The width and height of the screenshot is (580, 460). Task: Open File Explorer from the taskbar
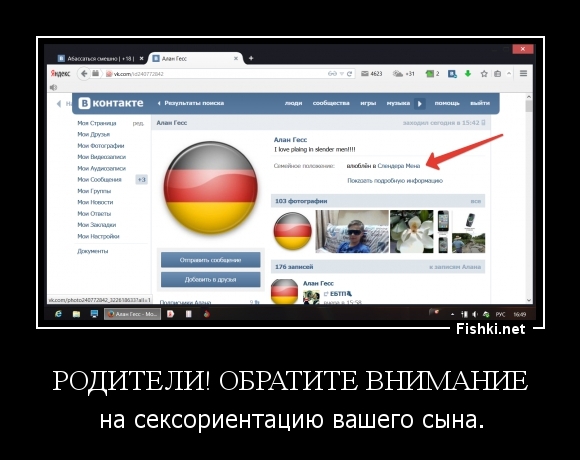click(76, 314)
